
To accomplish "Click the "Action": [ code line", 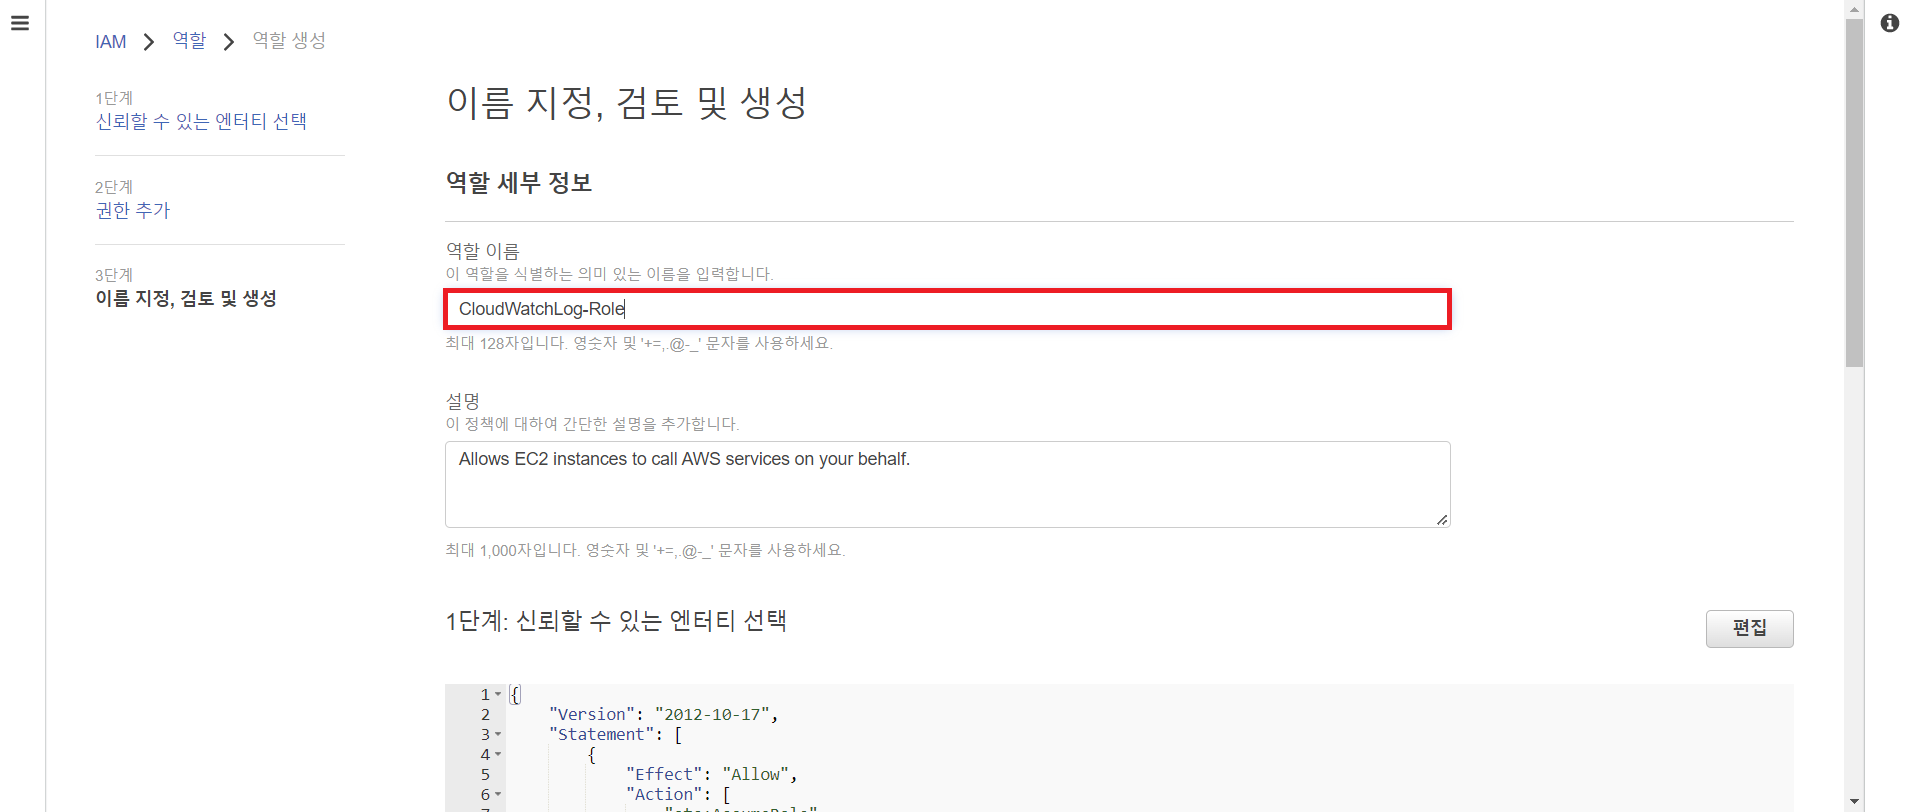I will coord(678,794).
